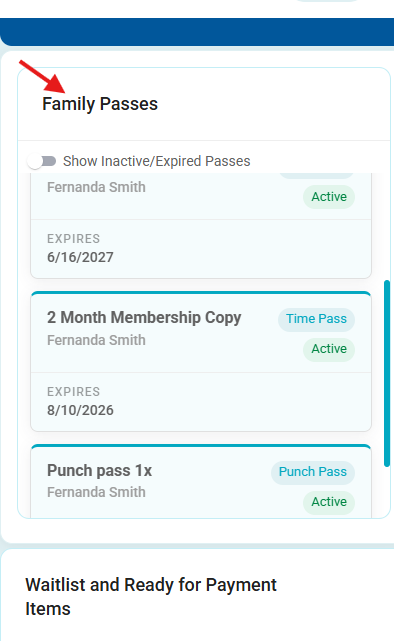Click Active badge on the top pass
The image size is (394, 641).
pyautogui.click(x=329, y=197)
